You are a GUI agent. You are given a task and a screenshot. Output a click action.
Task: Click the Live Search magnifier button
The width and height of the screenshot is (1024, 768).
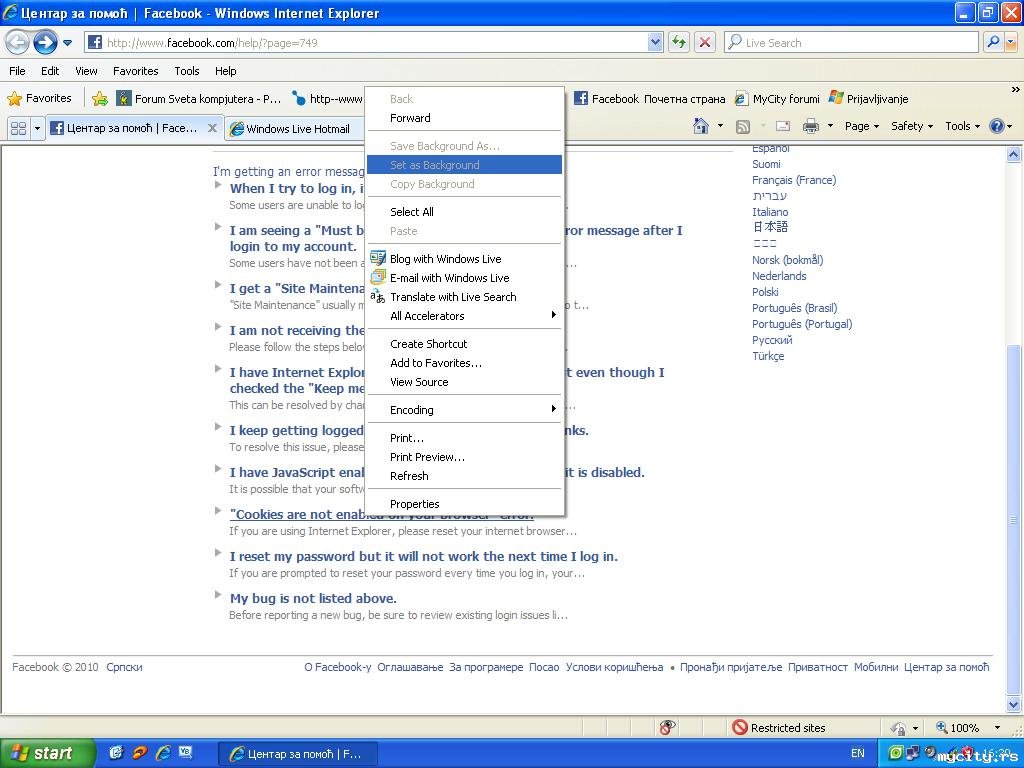(x=993, y=42)
